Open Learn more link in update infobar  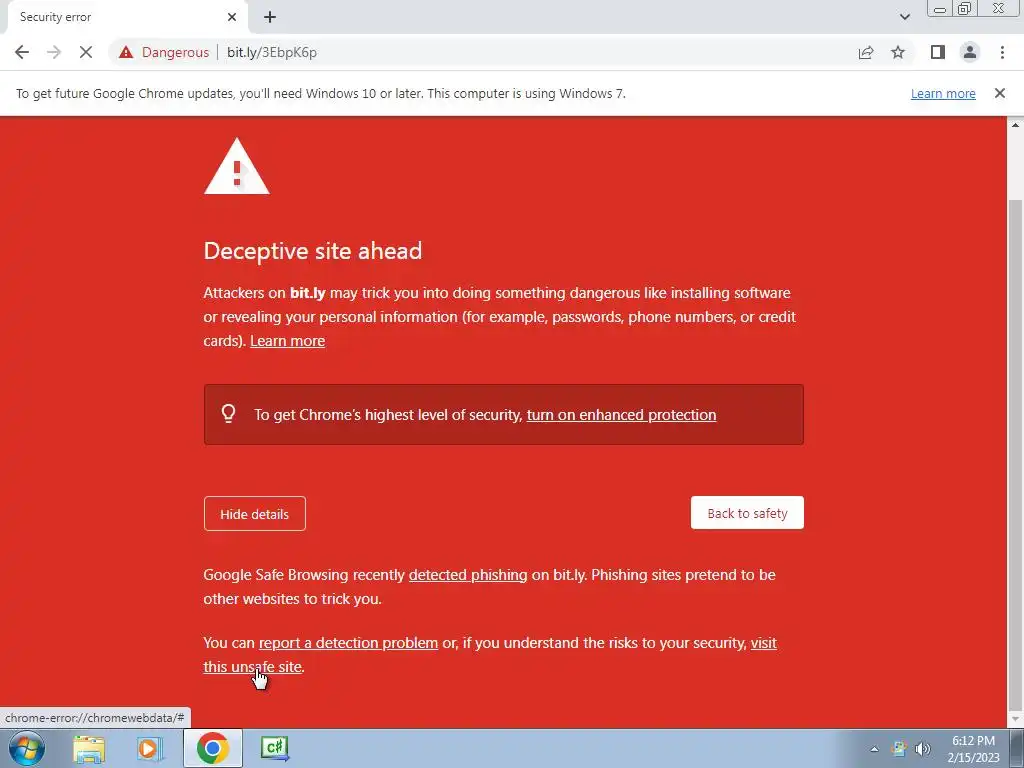coord(943,93)
